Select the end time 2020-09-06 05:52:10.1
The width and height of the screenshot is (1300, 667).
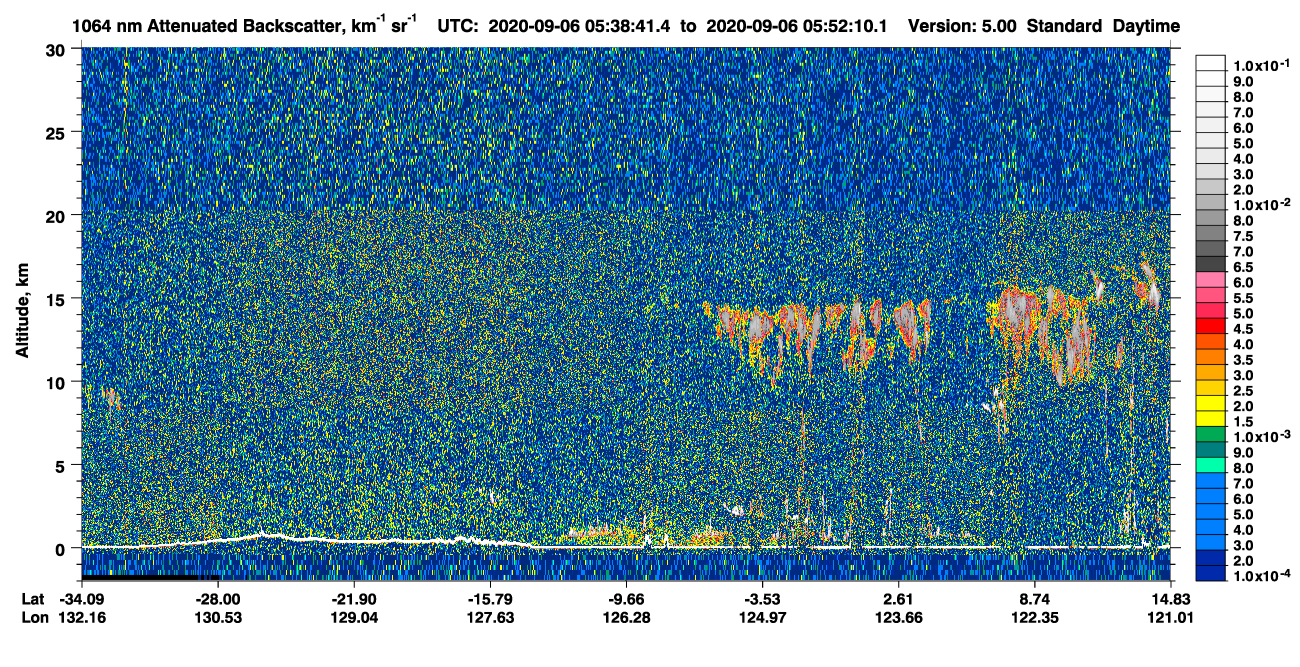tap(799, 26)
